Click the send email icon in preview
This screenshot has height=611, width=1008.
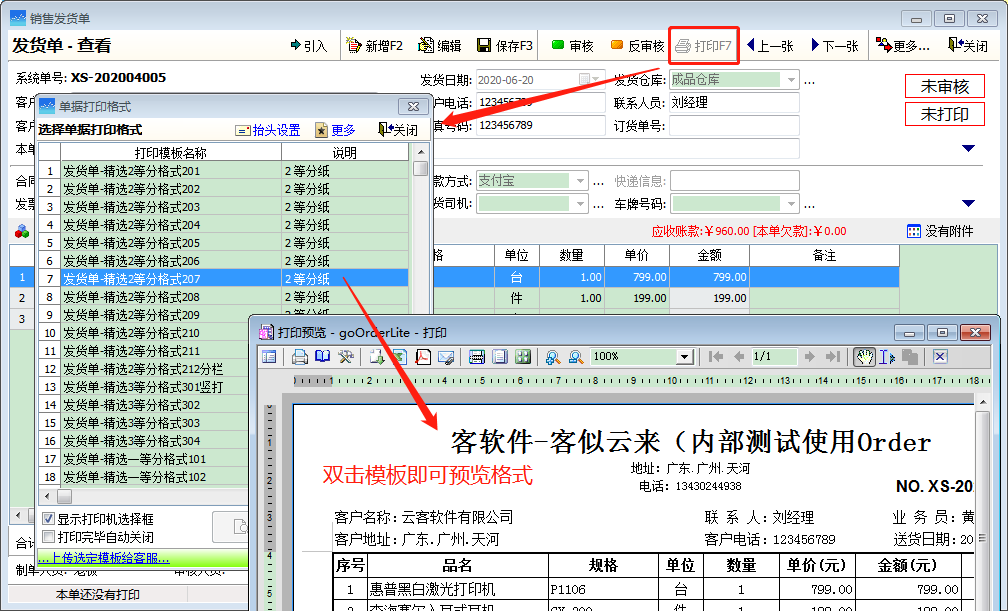(446, 356)
